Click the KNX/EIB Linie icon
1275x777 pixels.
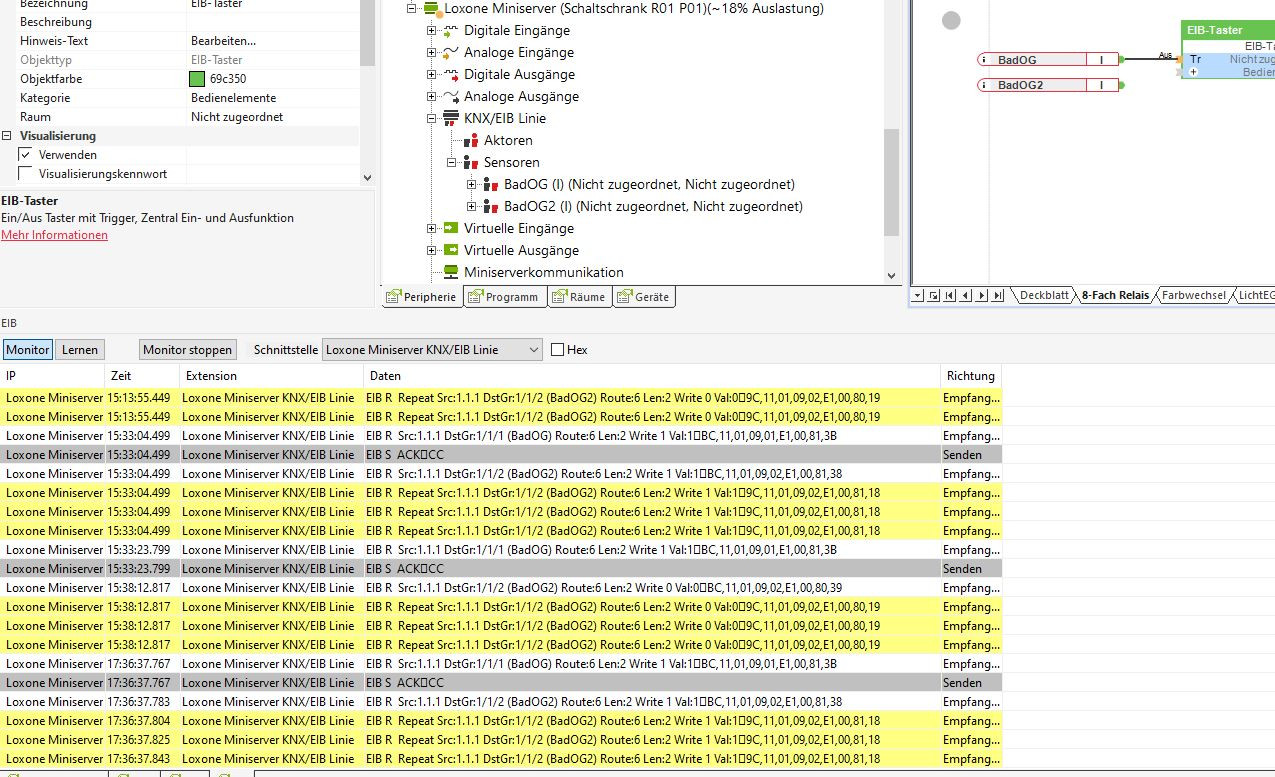[451, 118]
